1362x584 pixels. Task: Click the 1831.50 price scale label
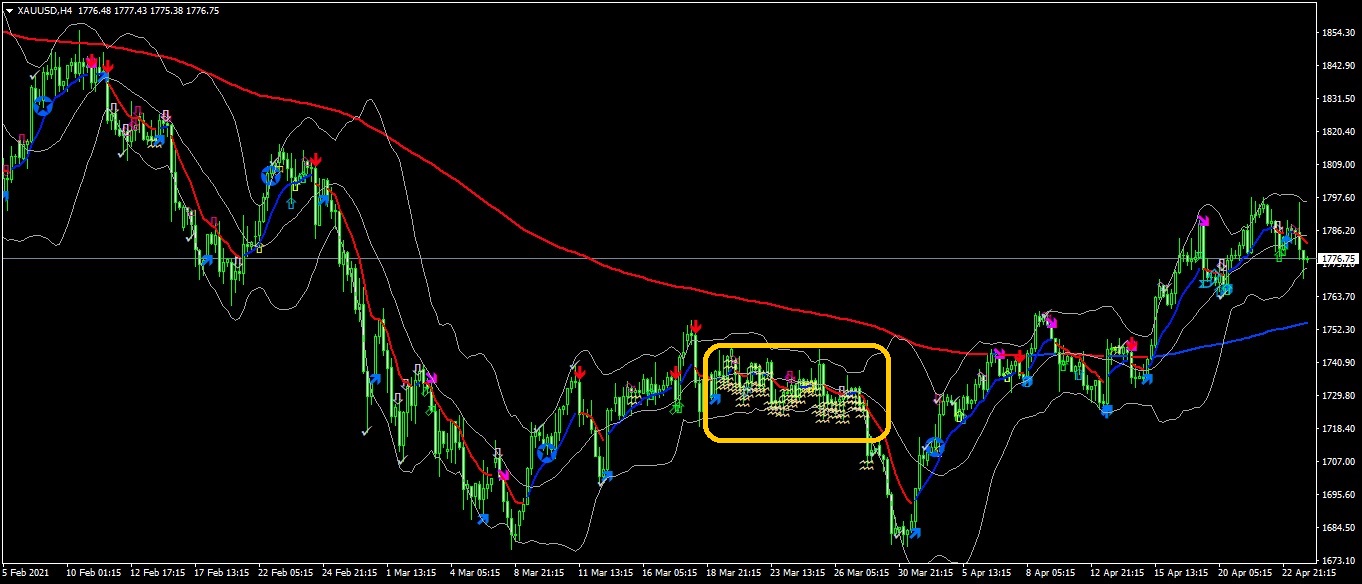[1337, 99]
